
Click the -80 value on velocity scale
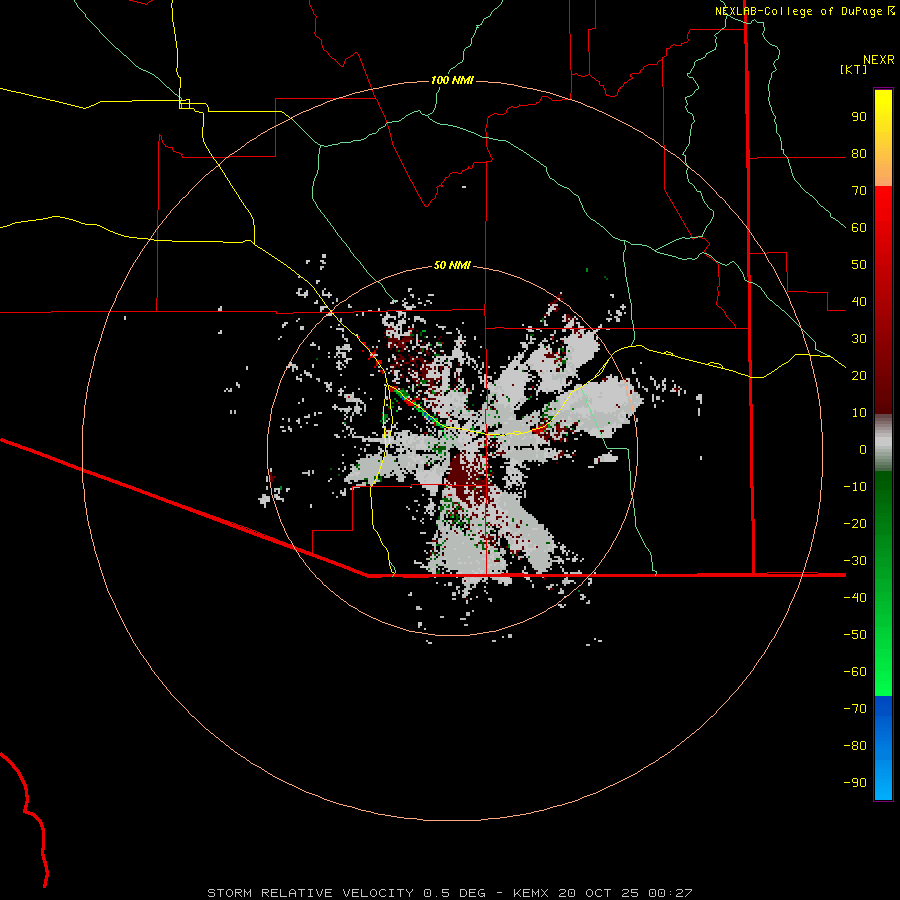[x=855, y=746]
